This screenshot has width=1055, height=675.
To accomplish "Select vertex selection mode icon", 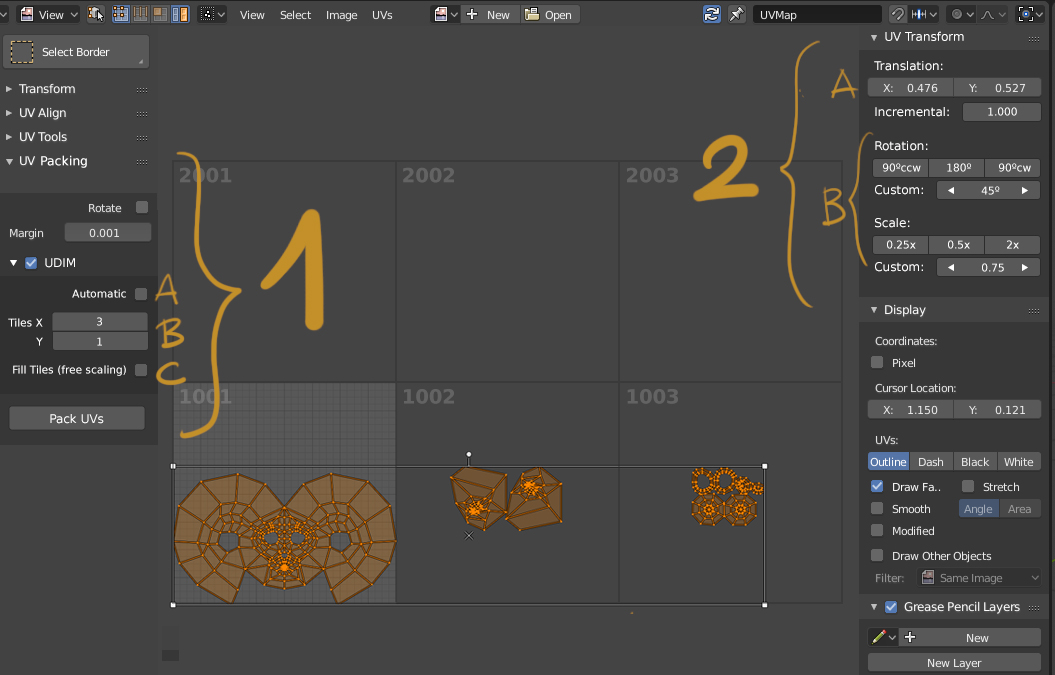I will pos(121,14).
